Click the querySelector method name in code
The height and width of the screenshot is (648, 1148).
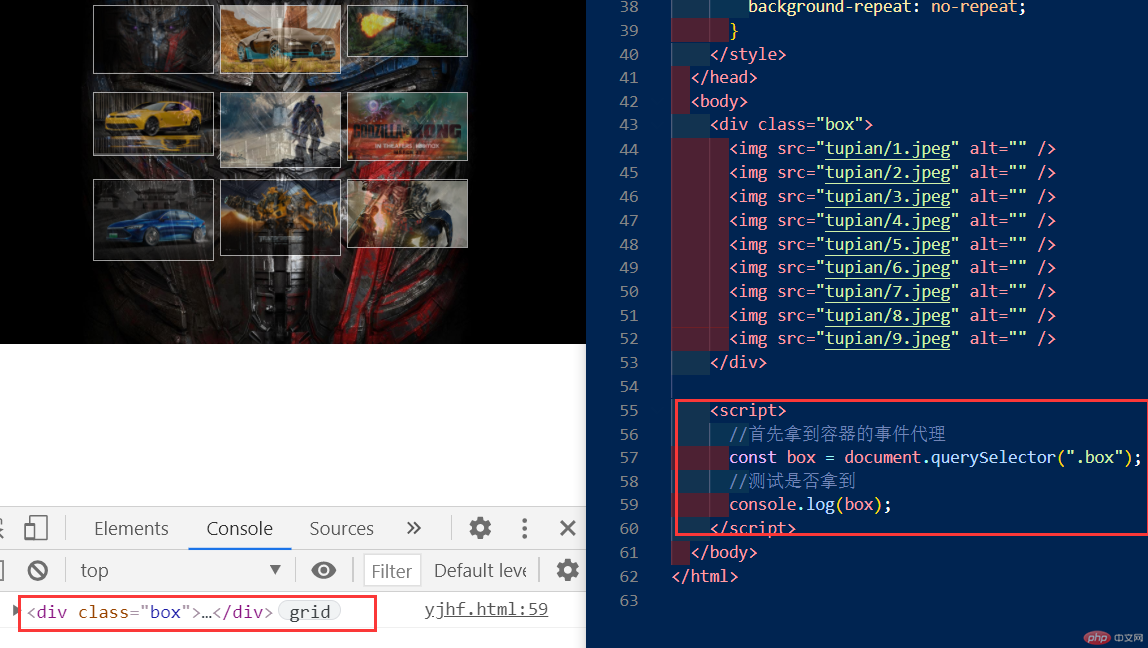click(994, 458)
